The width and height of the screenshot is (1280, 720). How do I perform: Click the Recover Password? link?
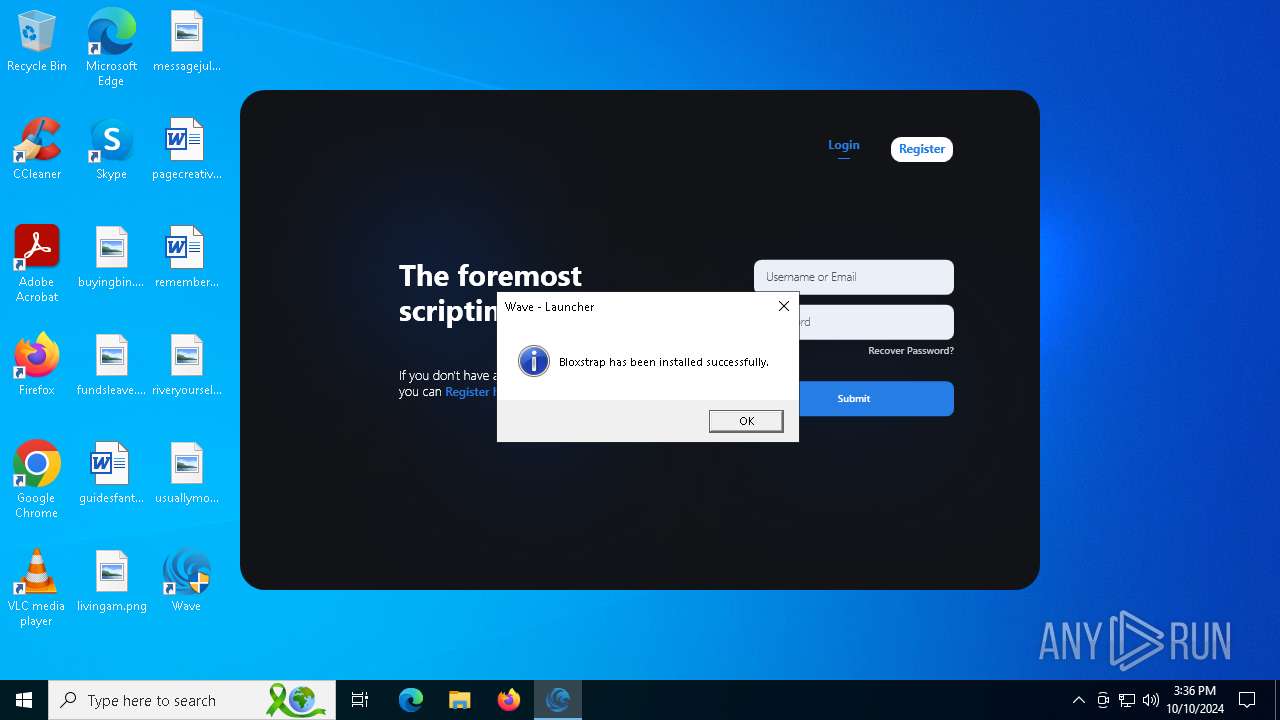click(911, 351)
